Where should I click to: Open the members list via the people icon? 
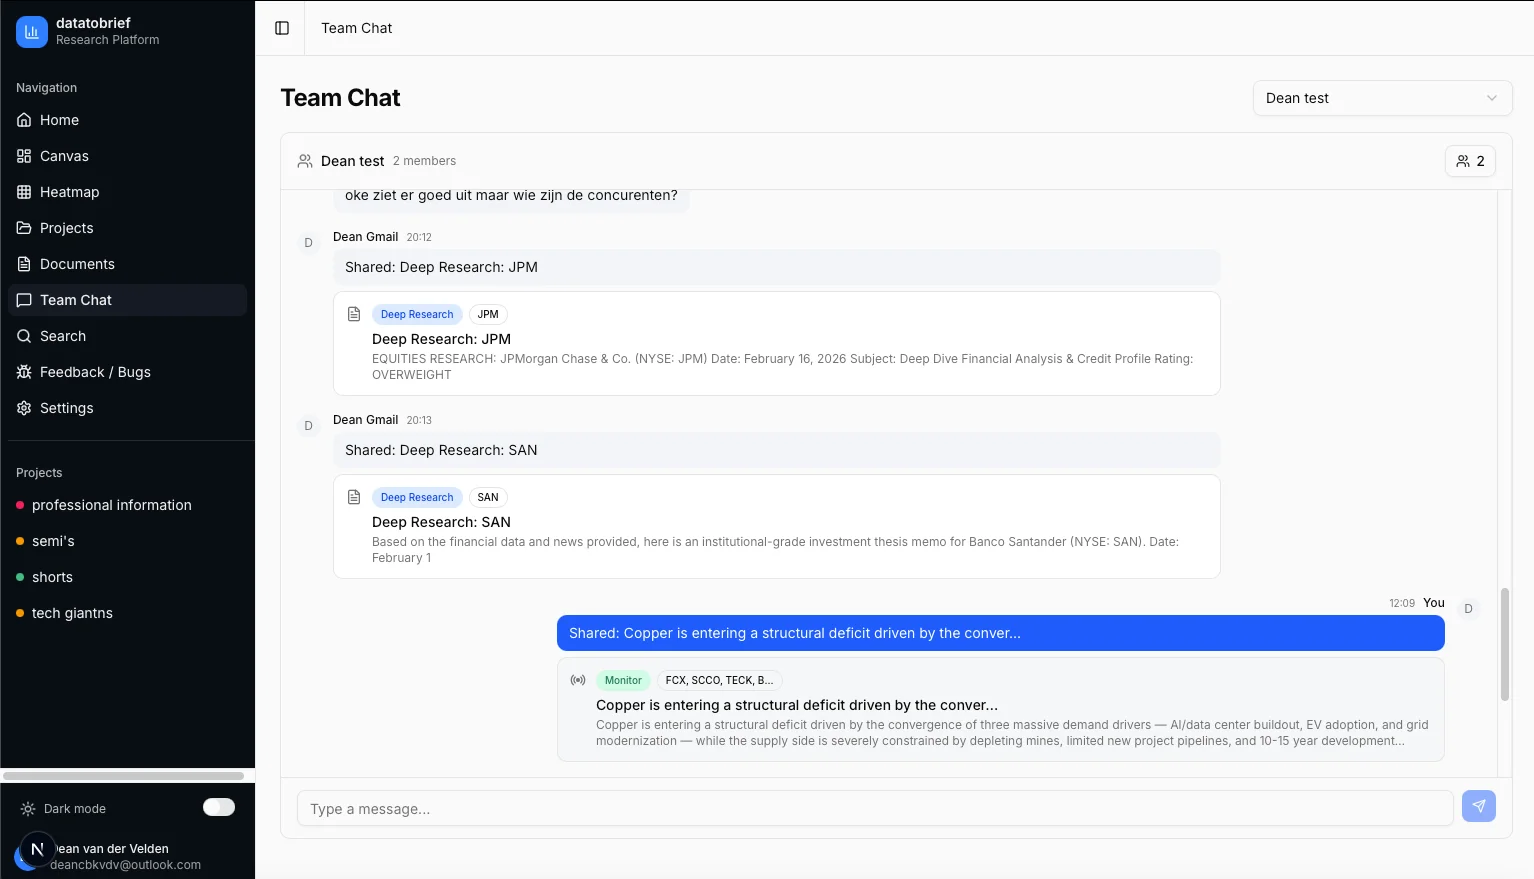(x=1470, y=160)
